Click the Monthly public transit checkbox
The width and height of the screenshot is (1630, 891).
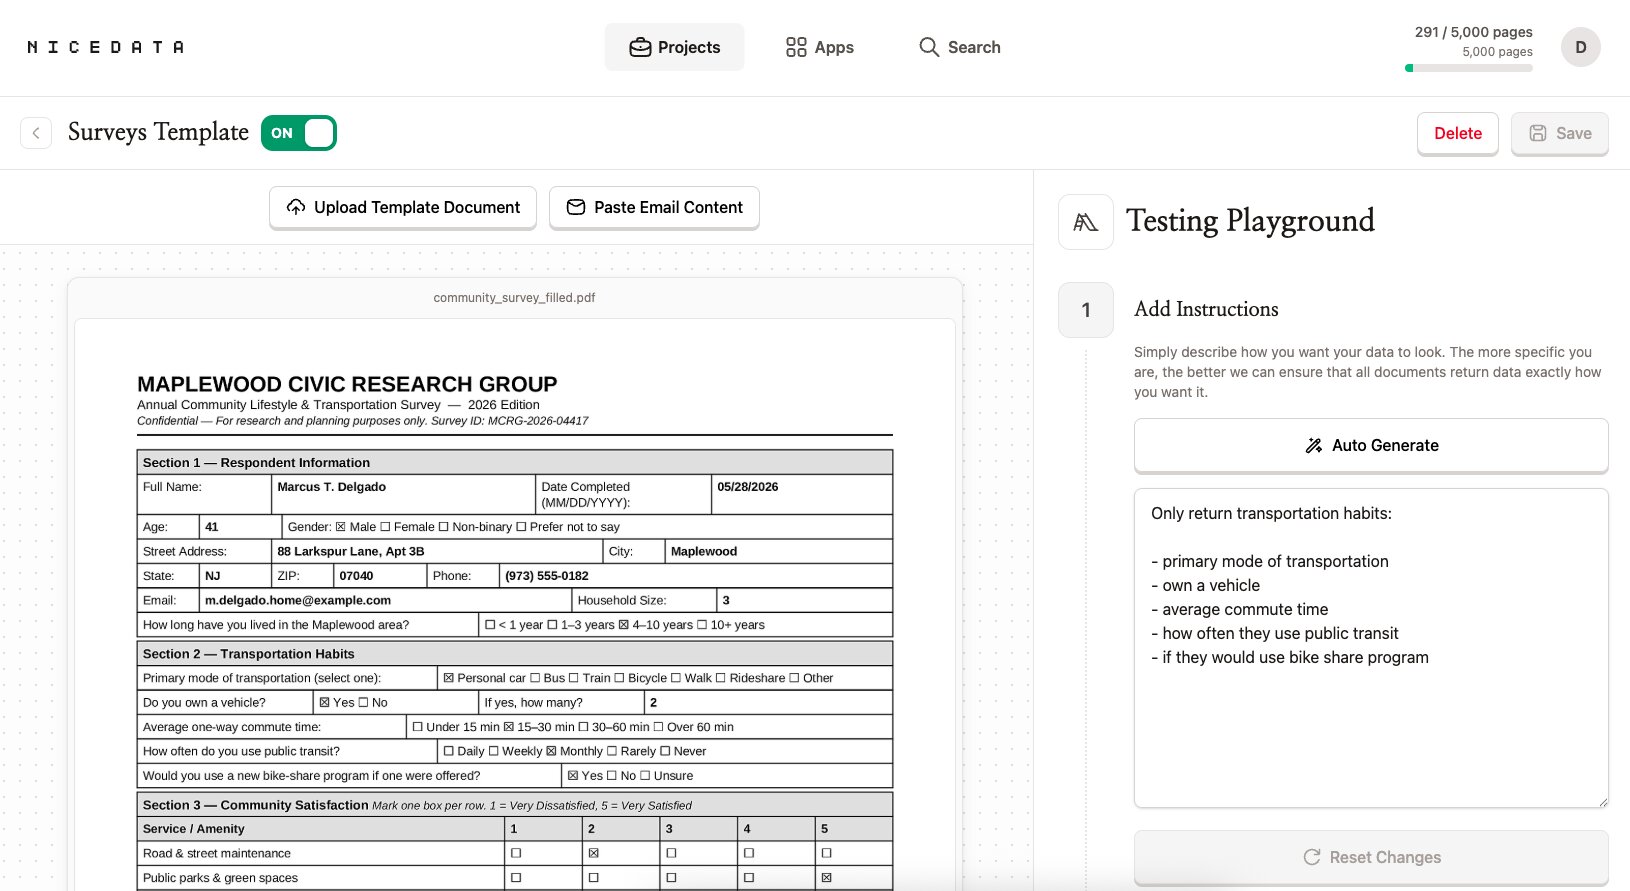click(x=551, y=751)
